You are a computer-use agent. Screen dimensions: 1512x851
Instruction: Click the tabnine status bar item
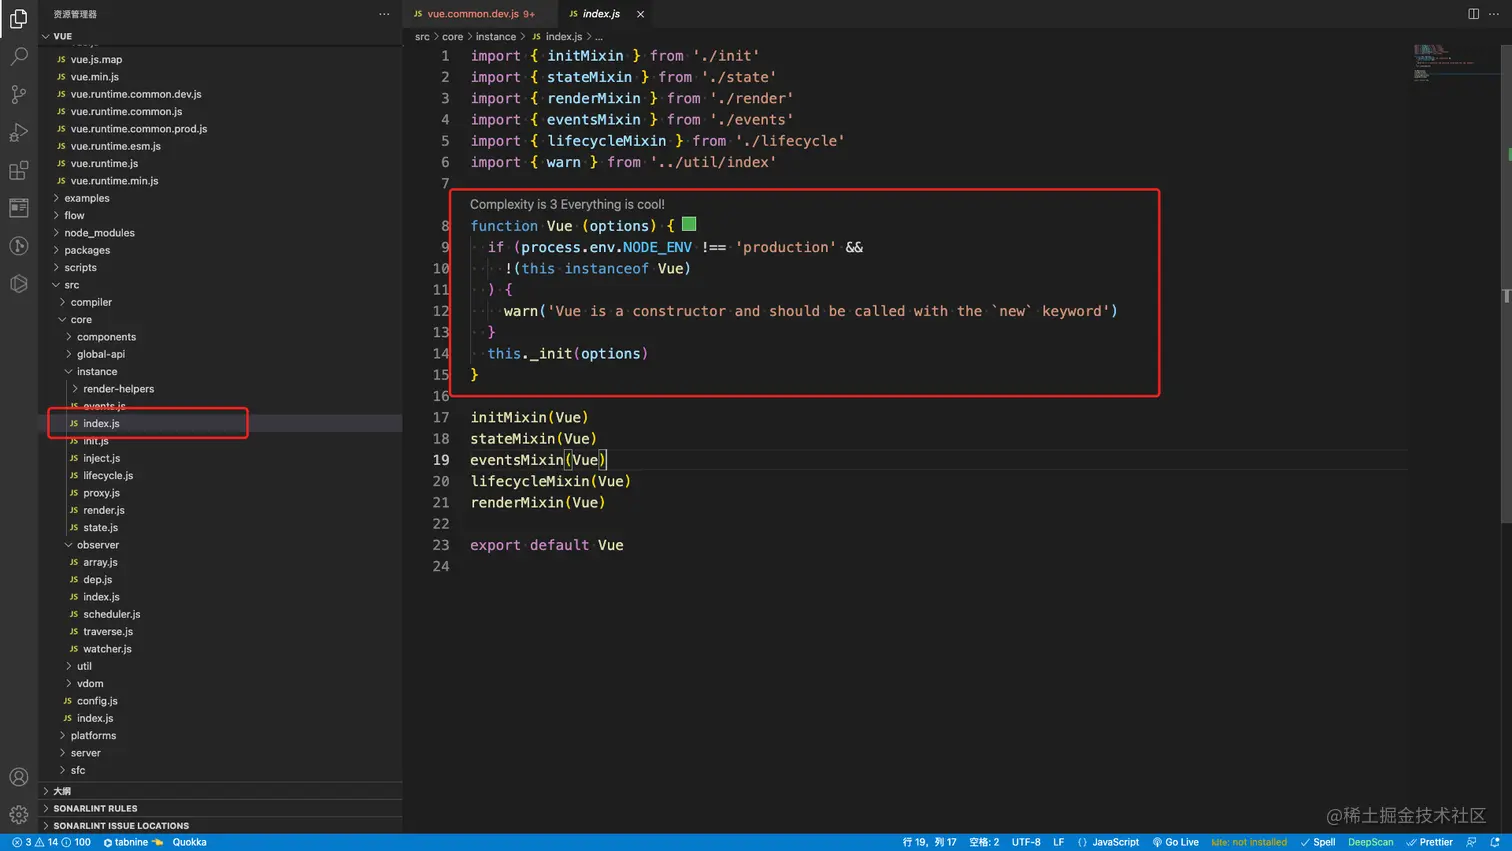coord(133,842)
